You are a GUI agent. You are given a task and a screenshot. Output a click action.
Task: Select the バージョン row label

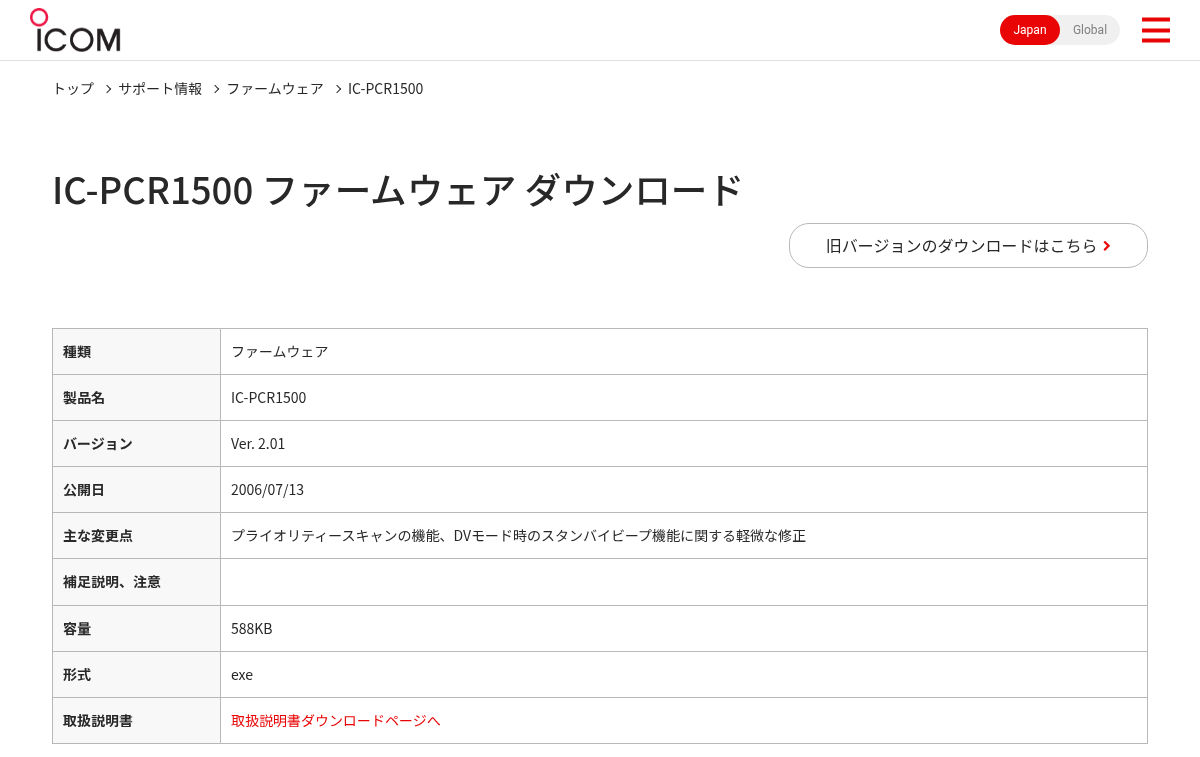coord(98,444)
